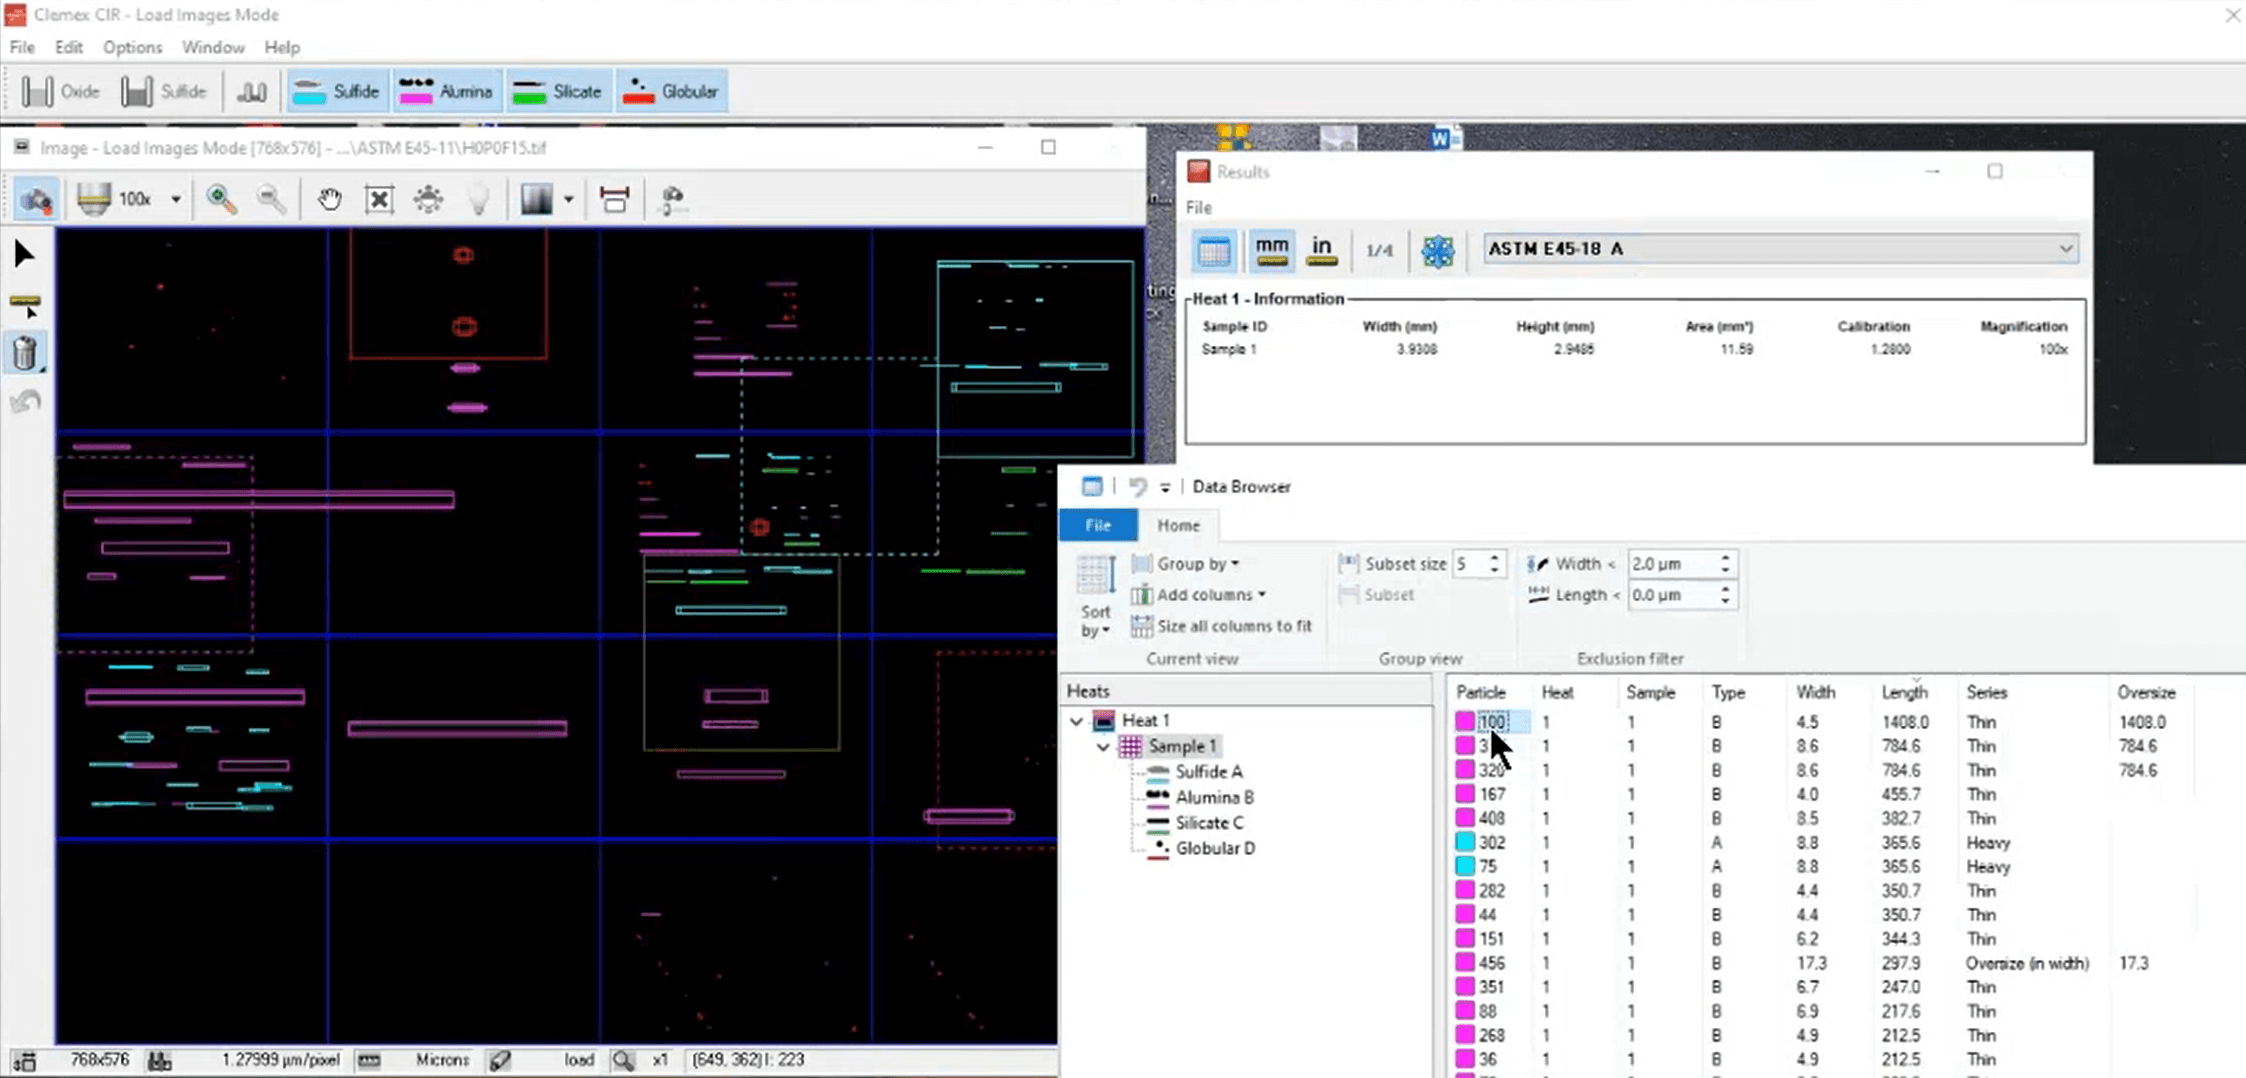Activate the pan hand tool
2246x1078 pixels.
[329, 199]
